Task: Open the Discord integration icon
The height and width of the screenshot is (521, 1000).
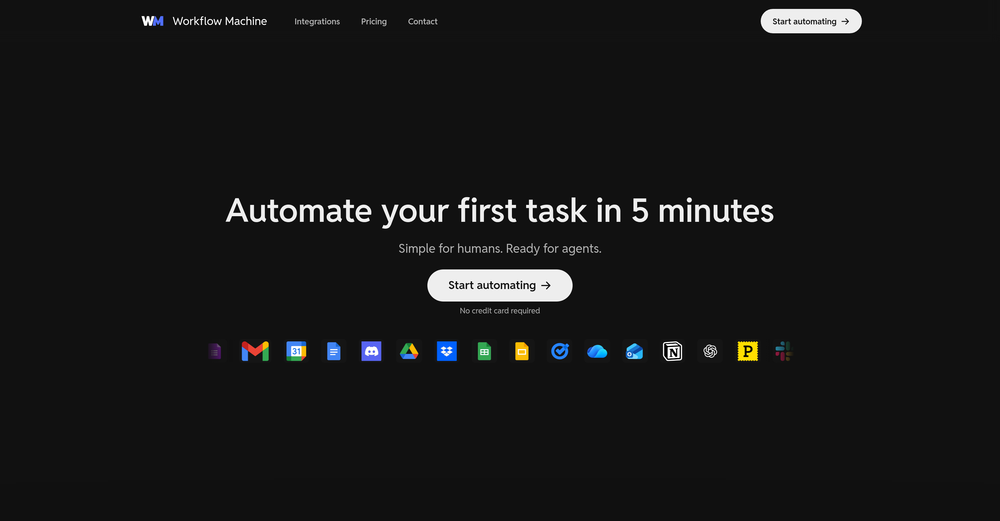Action: [x=371, y=351]
